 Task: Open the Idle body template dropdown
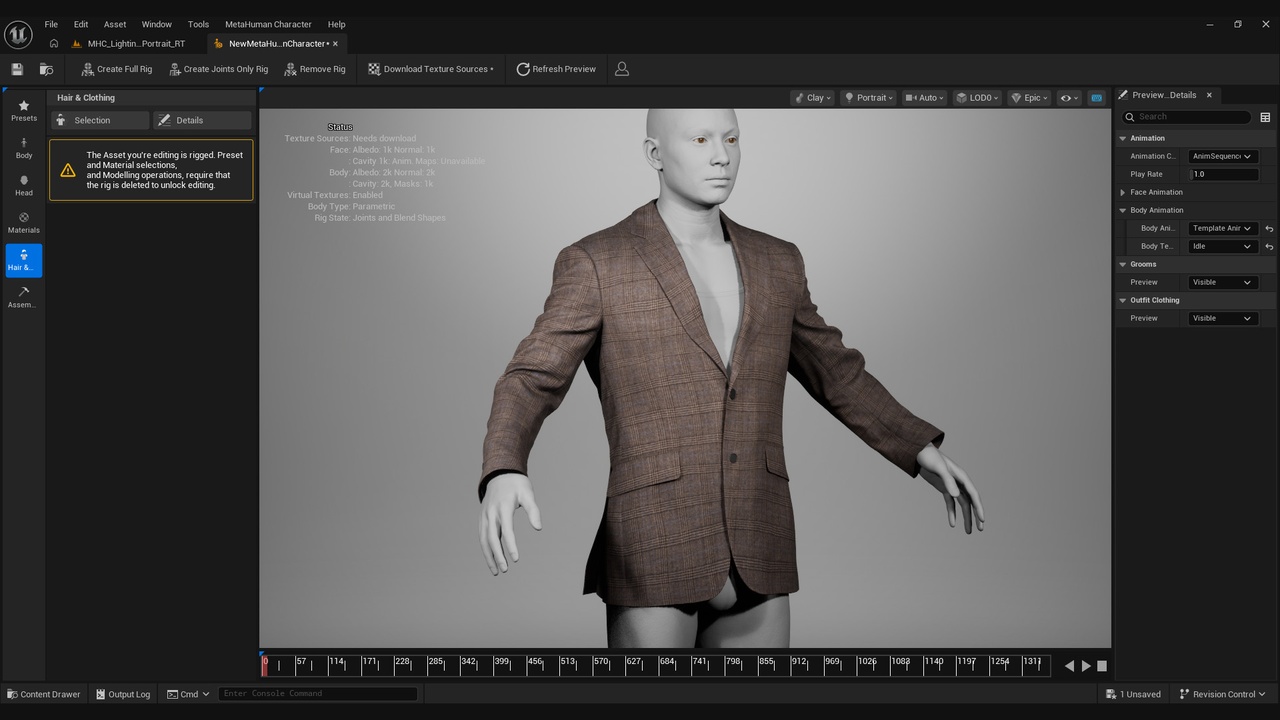(1222, 246)
